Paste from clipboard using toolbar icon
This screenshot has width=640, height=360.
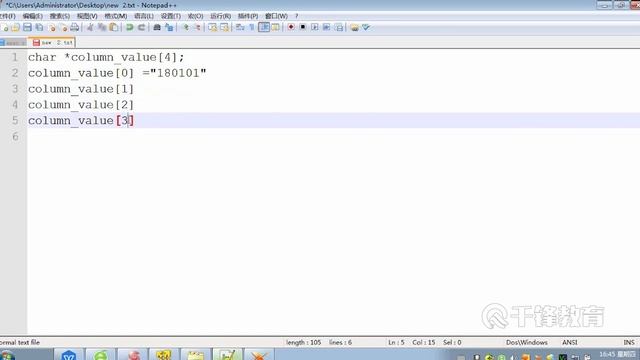tap(114, 27)
